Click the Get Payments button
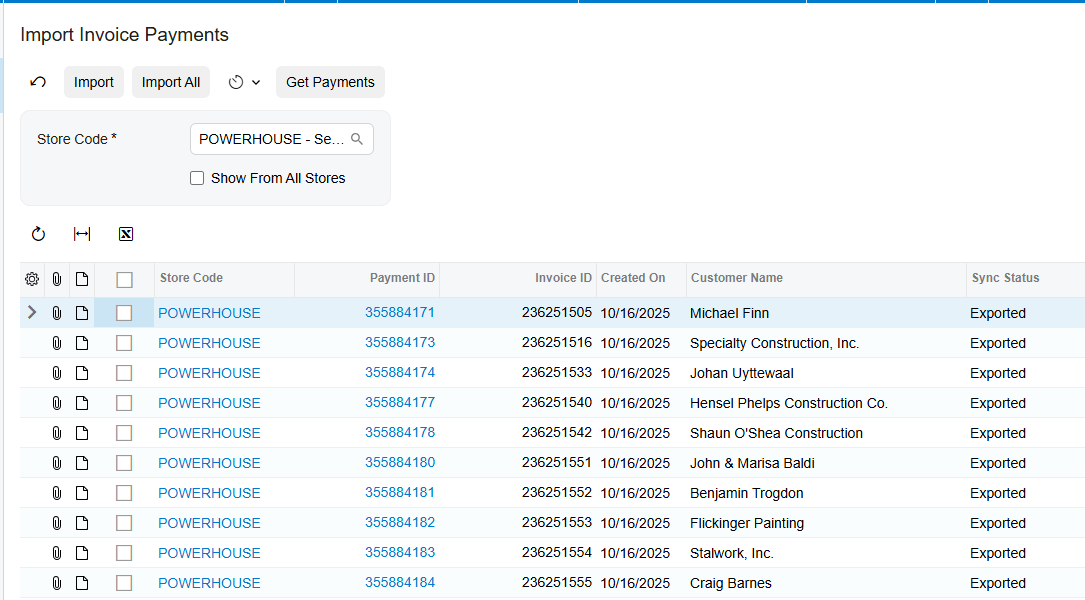 [x=330, y=82]
